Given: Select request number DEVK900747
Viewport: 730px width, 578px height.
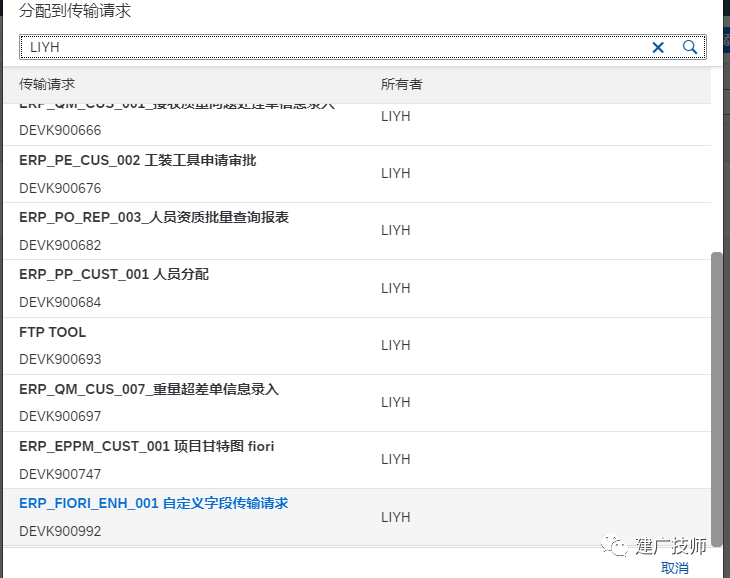Looking at the screenshot, I should pos(60,474).
